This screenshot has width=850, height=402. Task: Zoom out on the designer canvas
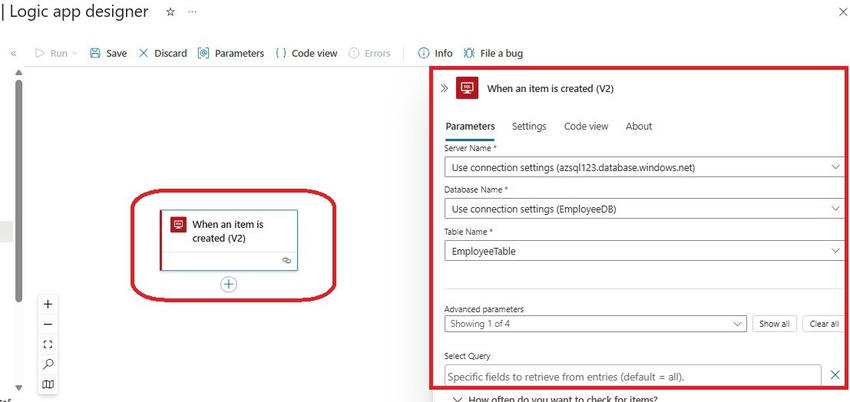pos(48,325)
